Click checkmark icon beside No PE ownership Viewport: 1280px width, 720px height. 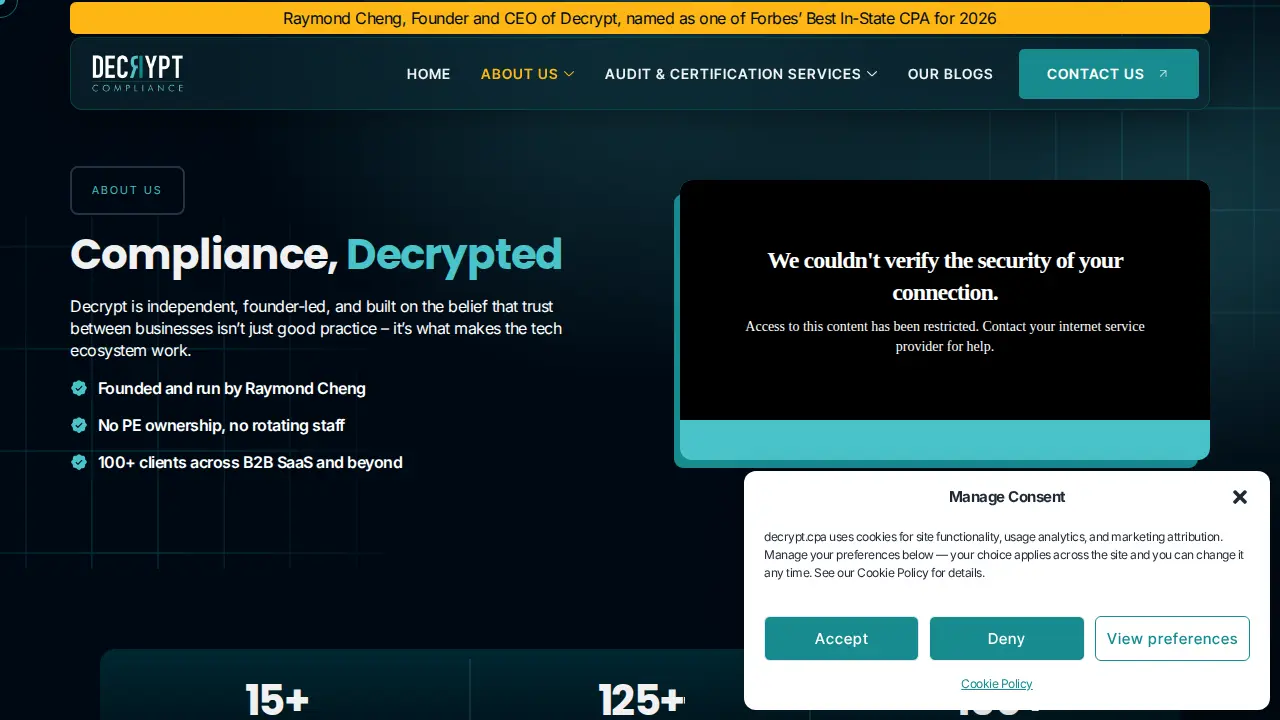click(x=79, y=425)
